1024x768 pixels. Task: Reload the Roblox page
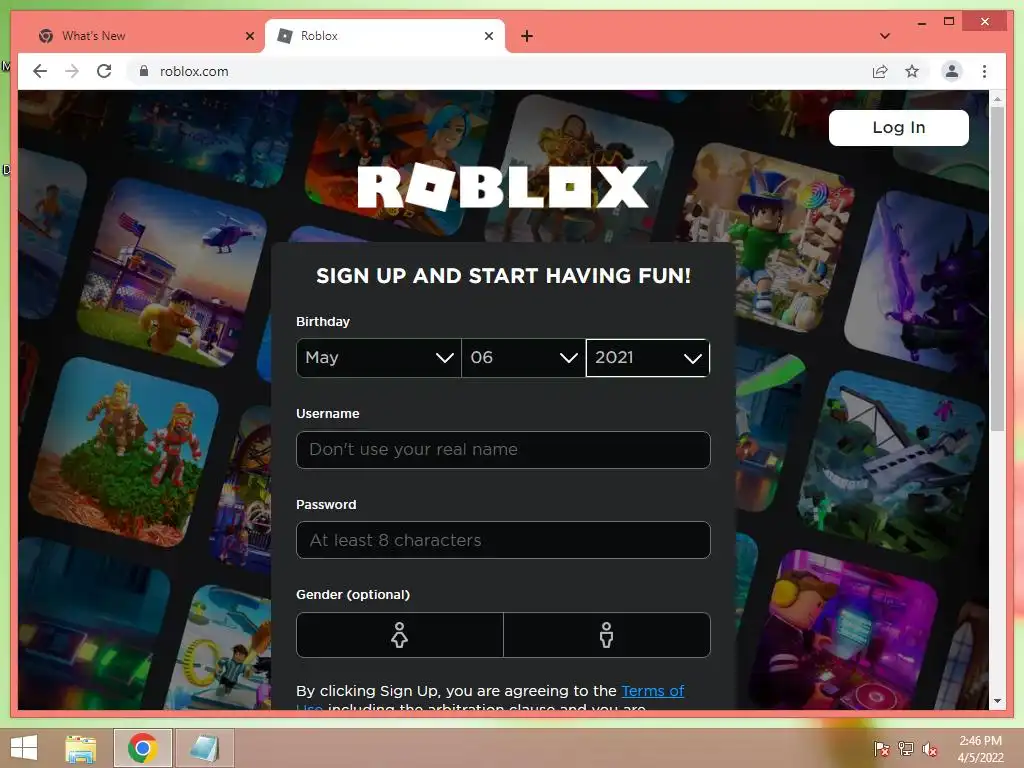tap(104, 71)
